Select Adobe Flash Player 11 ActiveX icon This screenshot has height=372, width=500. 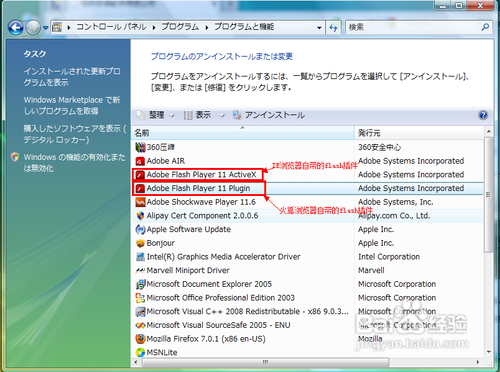pyautogui.click(x=140, y=175)
